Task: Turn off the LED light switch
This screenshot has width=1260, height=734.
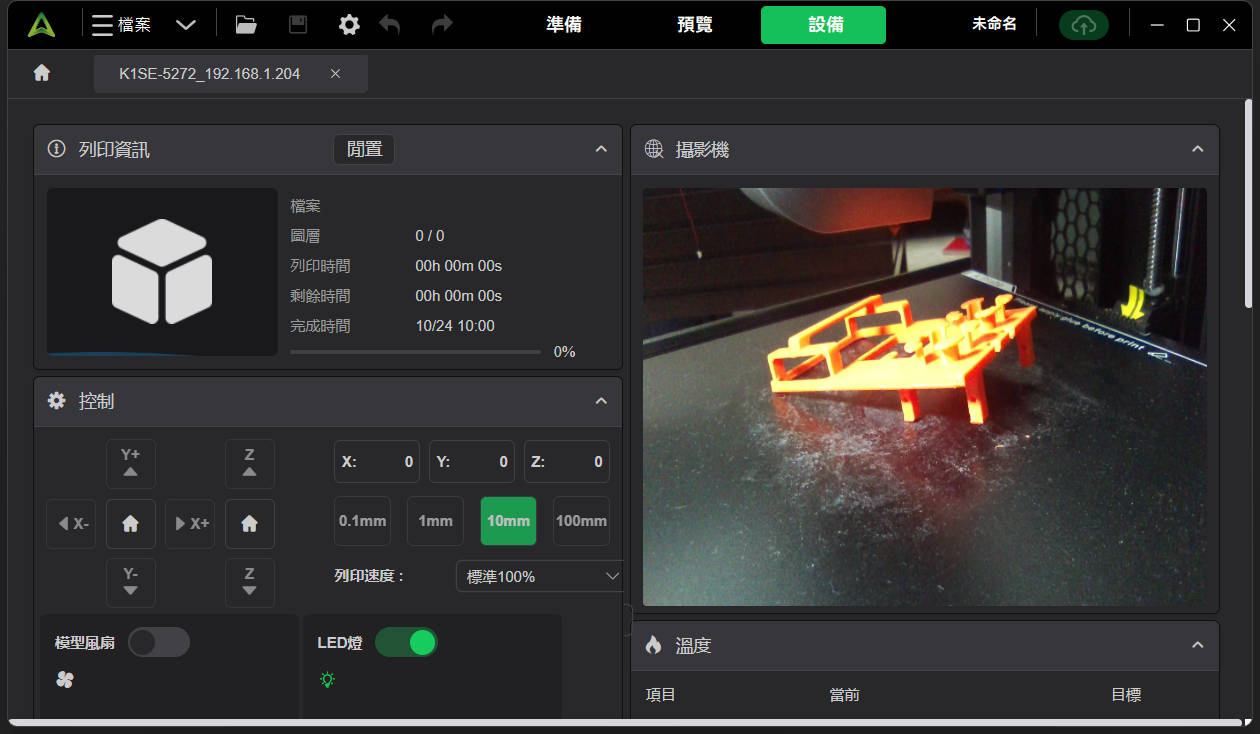Action: tap(406, 642)
